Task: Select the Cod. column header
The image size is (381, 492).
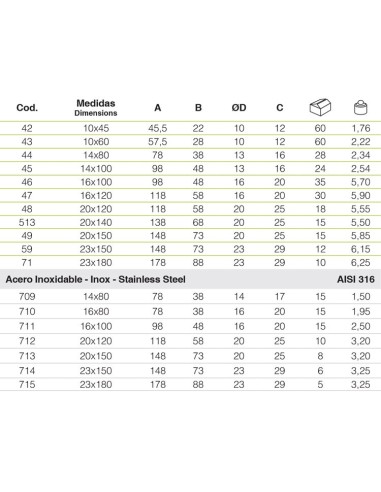Action: pyautogui.click(x=27, y=108)
